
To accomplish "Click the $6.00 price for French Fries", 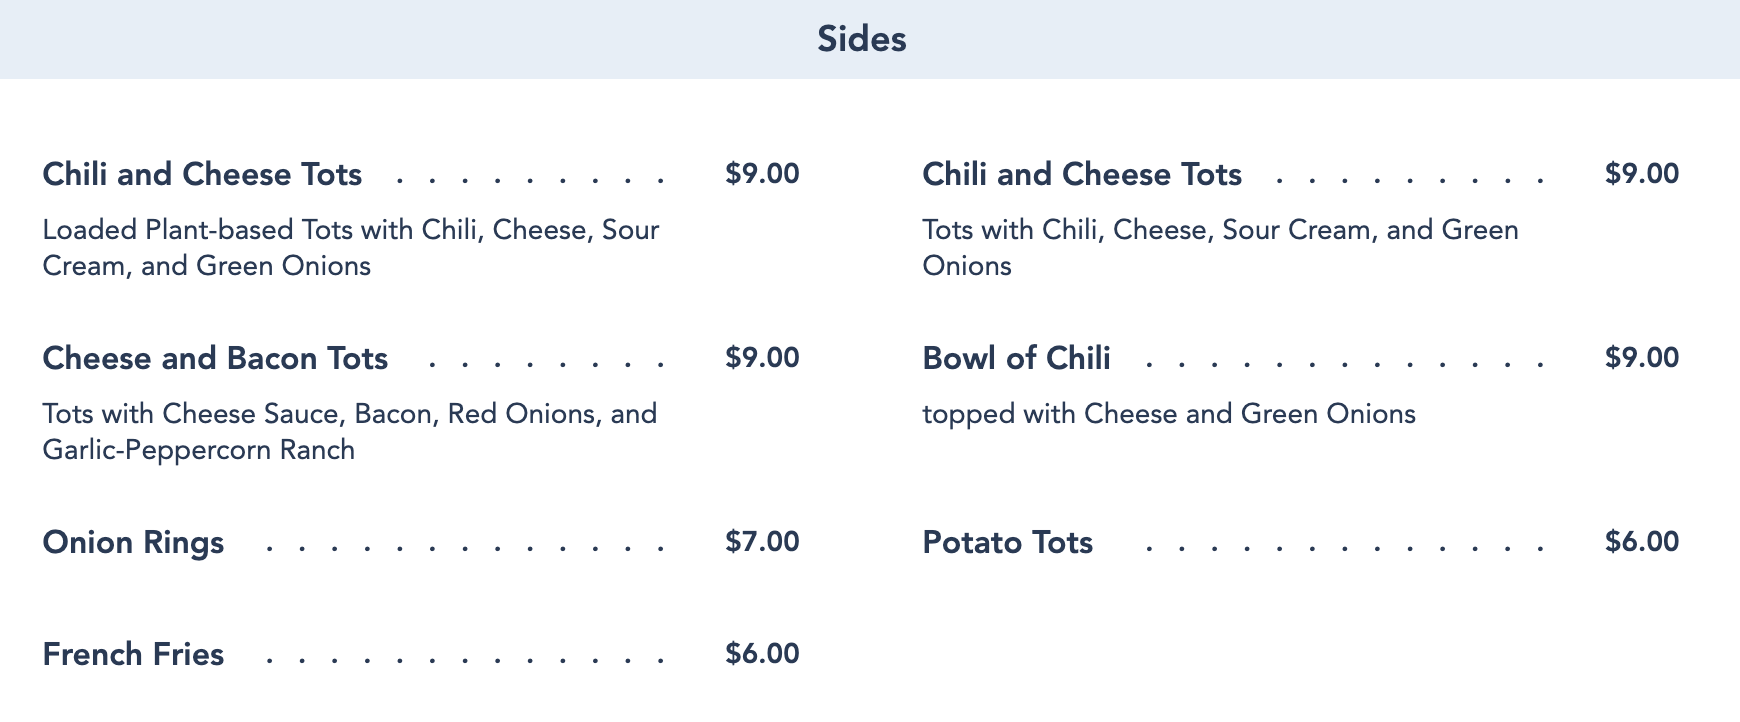I will 762,654.
